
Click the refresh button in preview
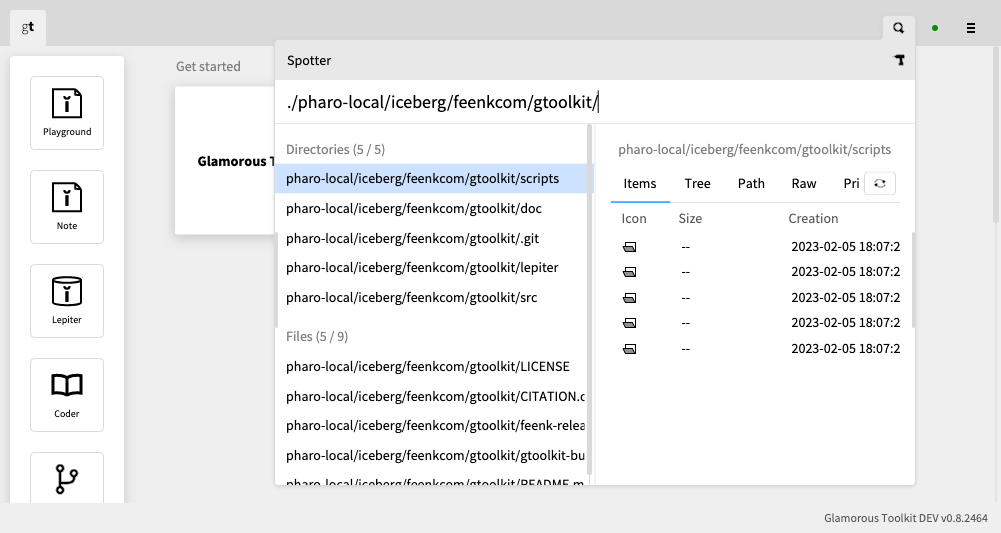click(x=880, y=183)
